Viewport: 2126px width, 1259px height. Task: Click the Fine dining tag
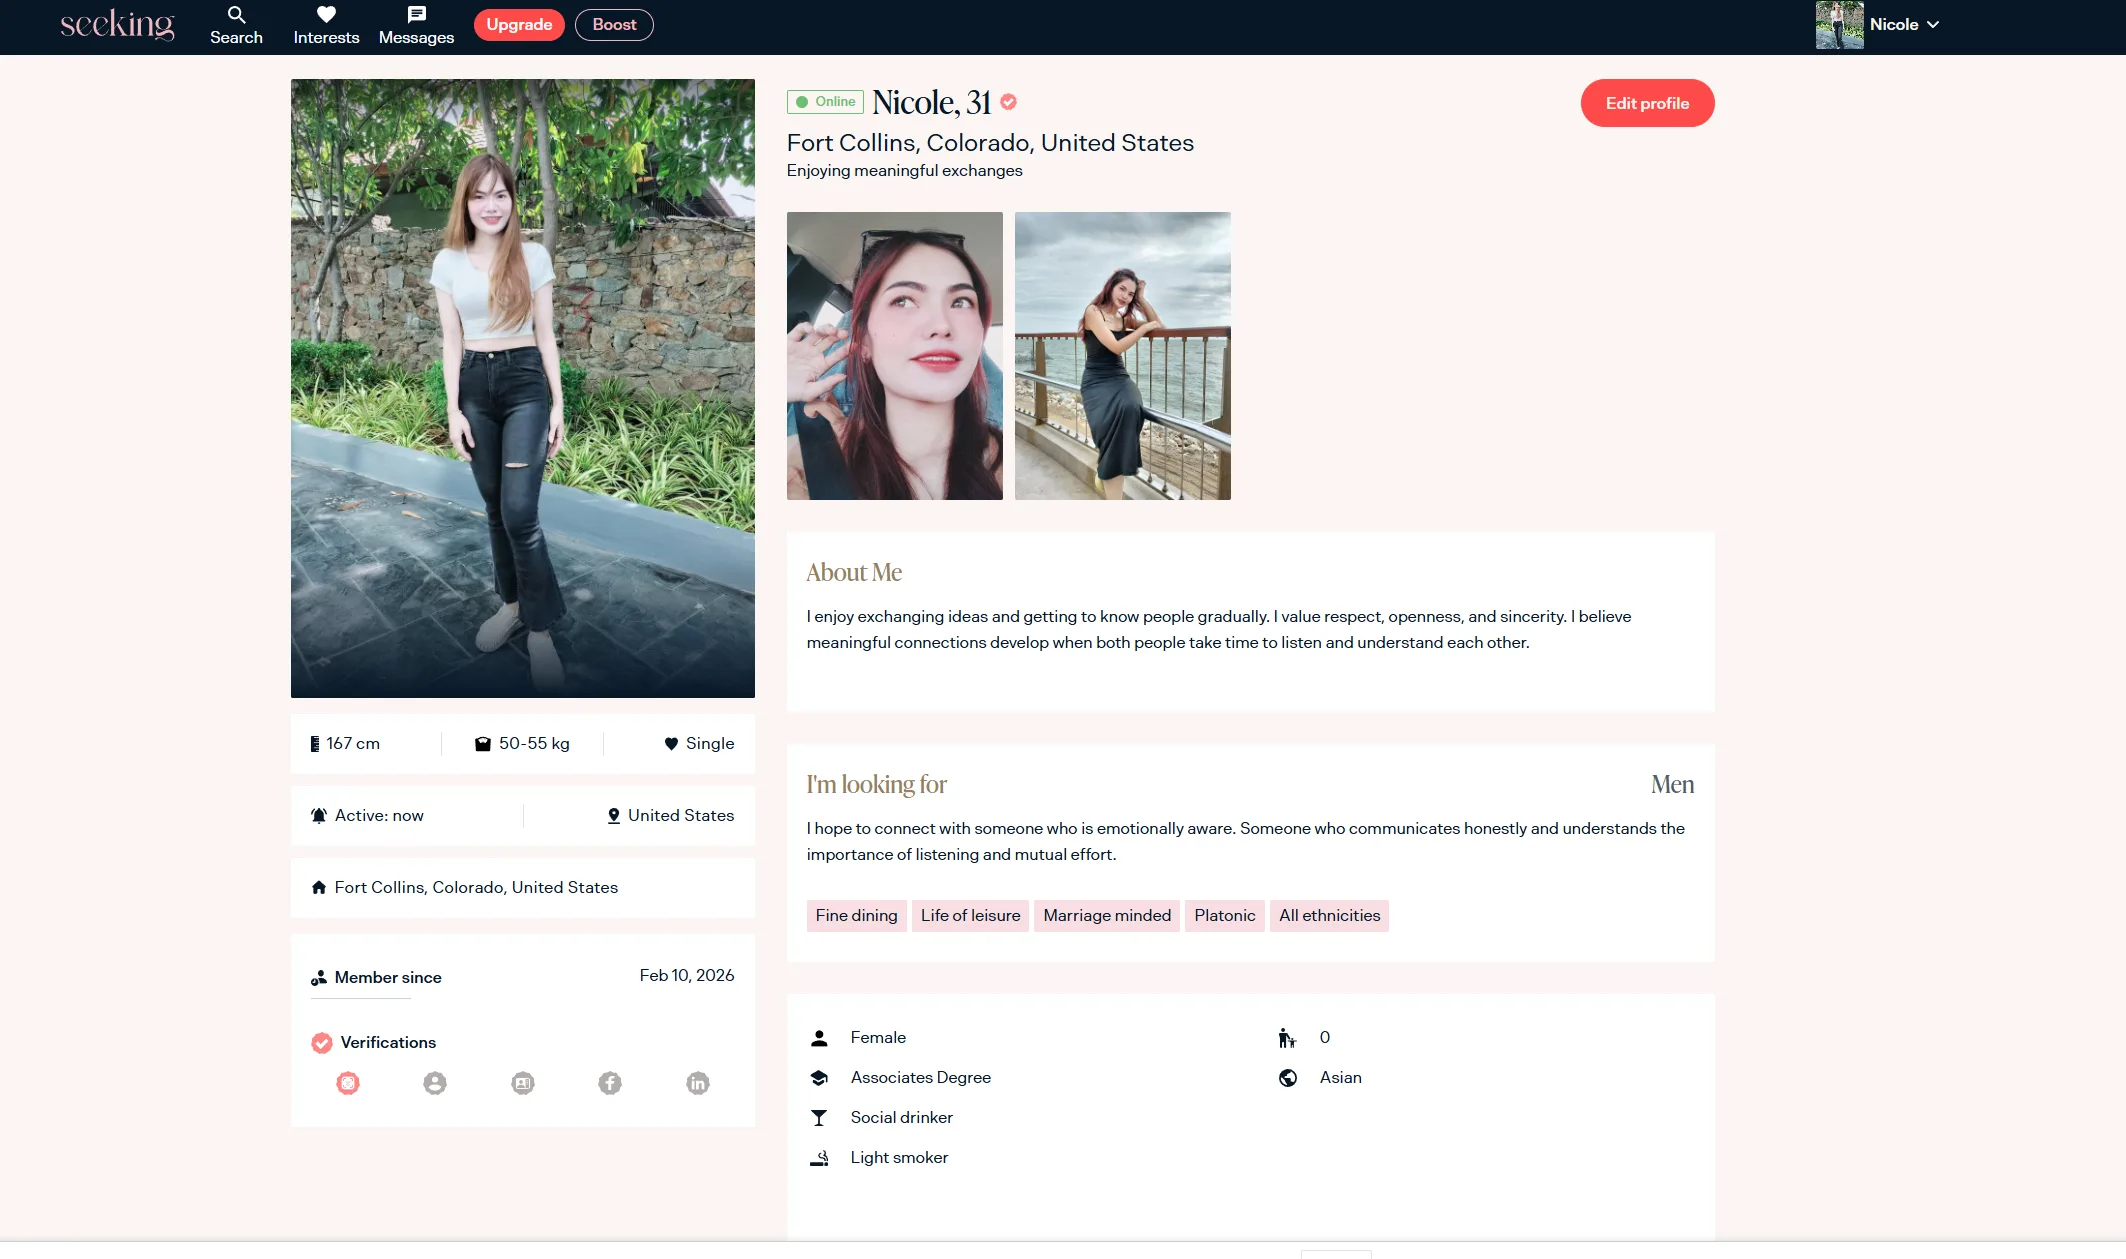tap(856, 916)
